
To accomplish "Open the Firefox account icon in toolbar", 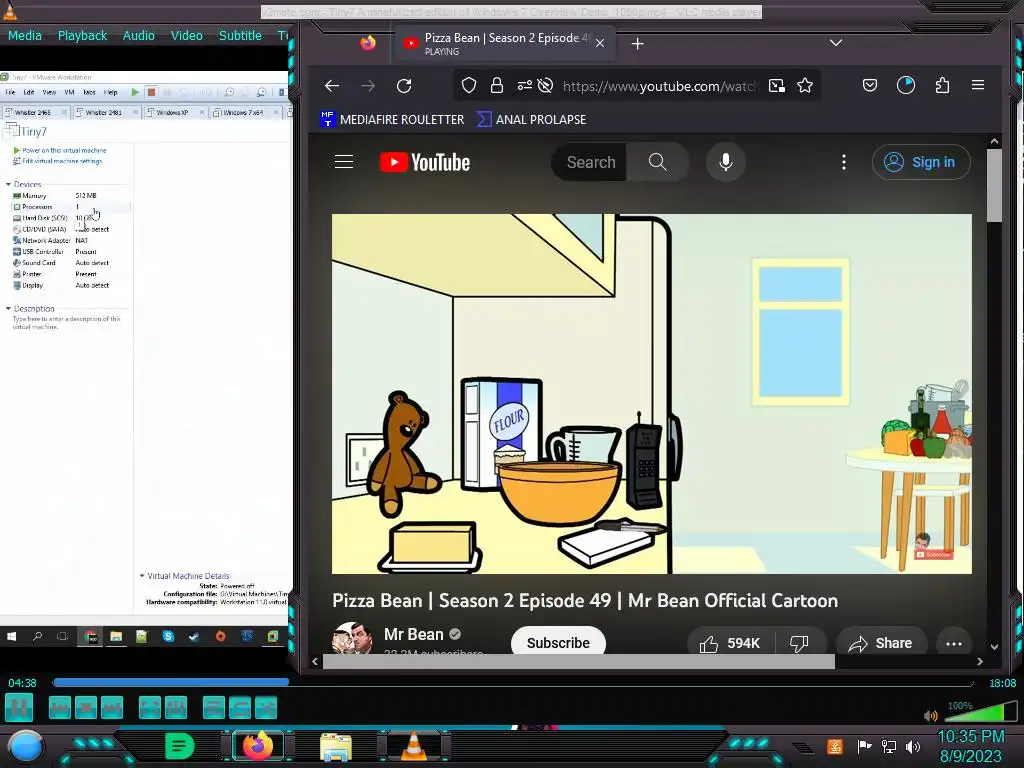I will [906, 86].
